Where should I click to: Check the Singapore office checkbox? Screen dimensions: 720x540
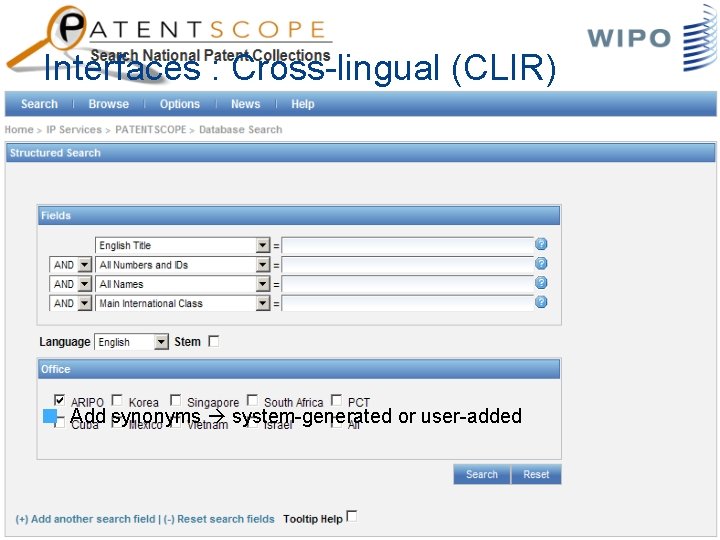click(x=175, y=400)
